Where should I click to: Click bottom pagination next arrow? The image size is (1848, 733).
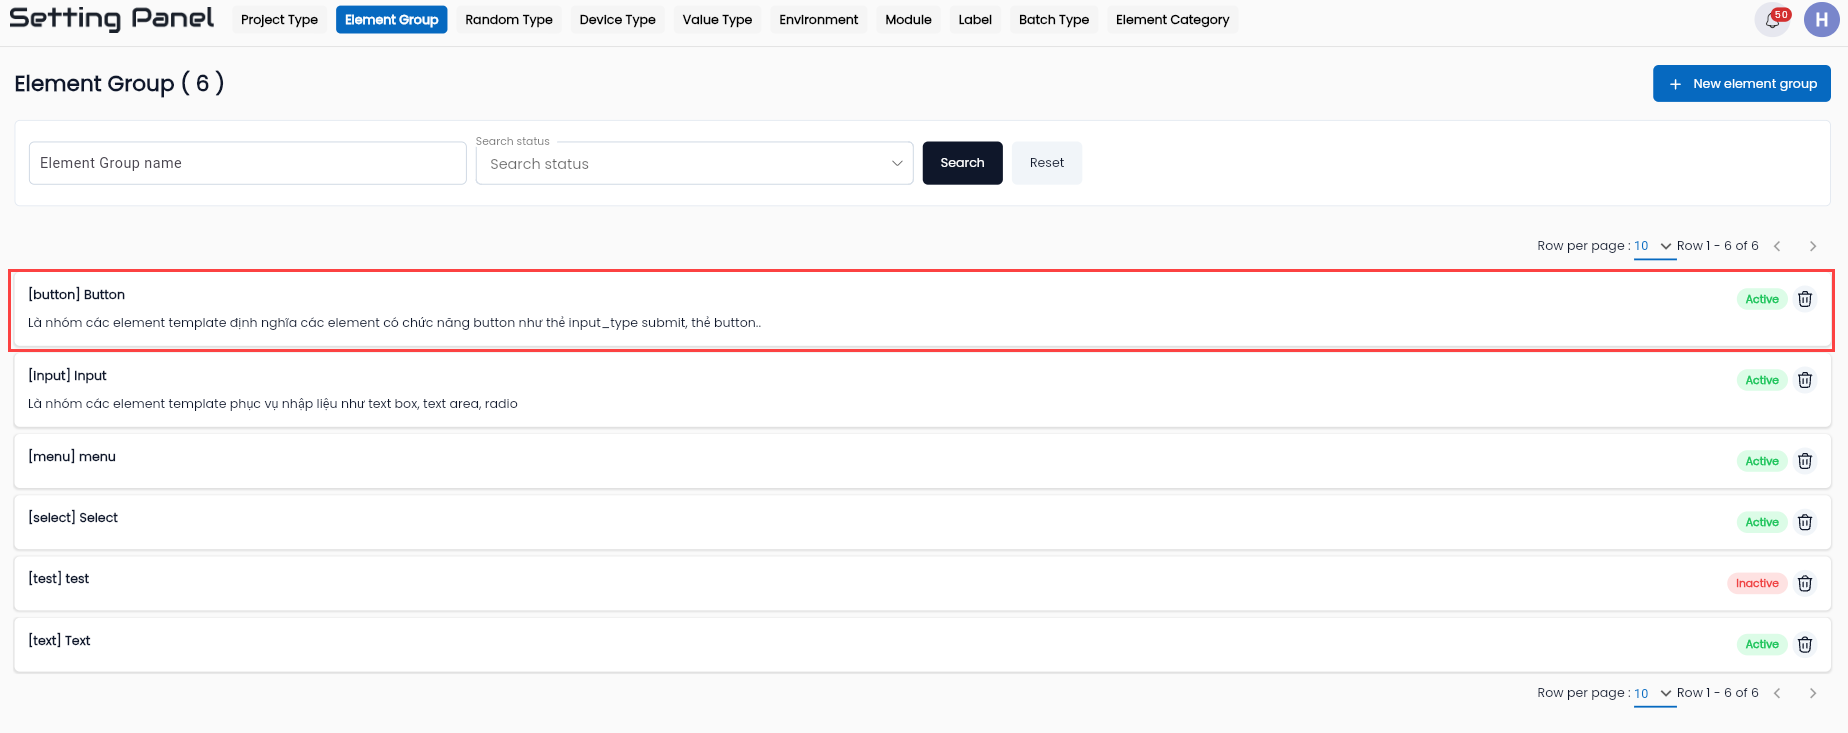pyautogui.click(x=1813, y=693)
